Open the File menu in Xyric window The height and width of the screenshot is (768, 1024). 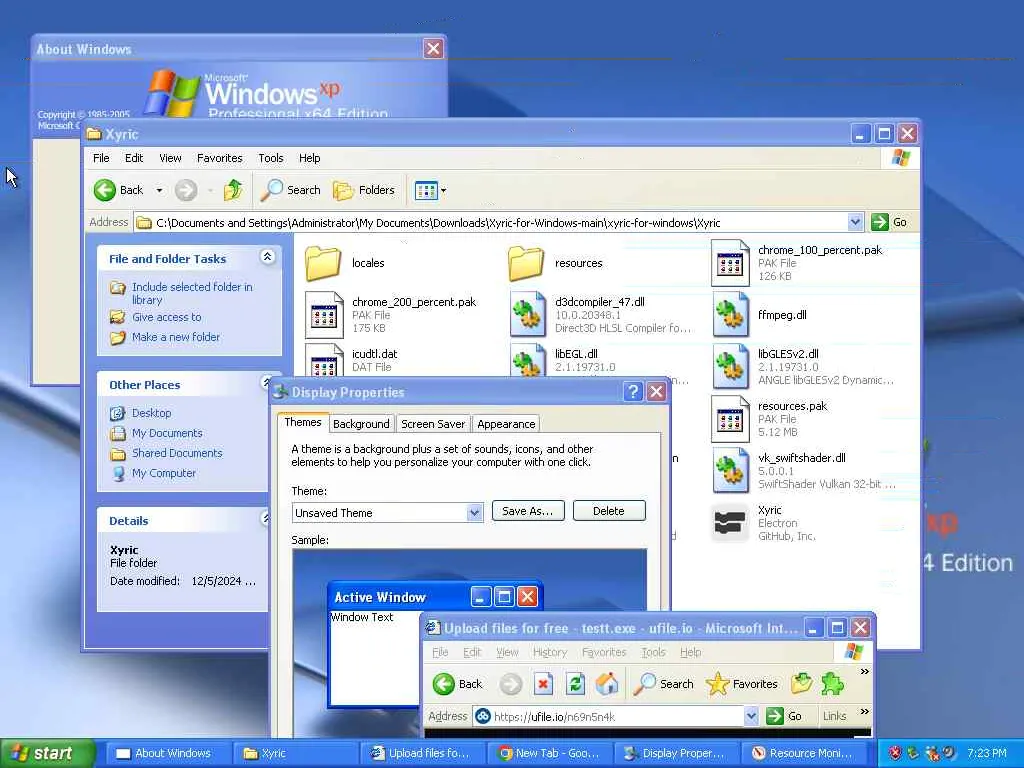(101, 158)
